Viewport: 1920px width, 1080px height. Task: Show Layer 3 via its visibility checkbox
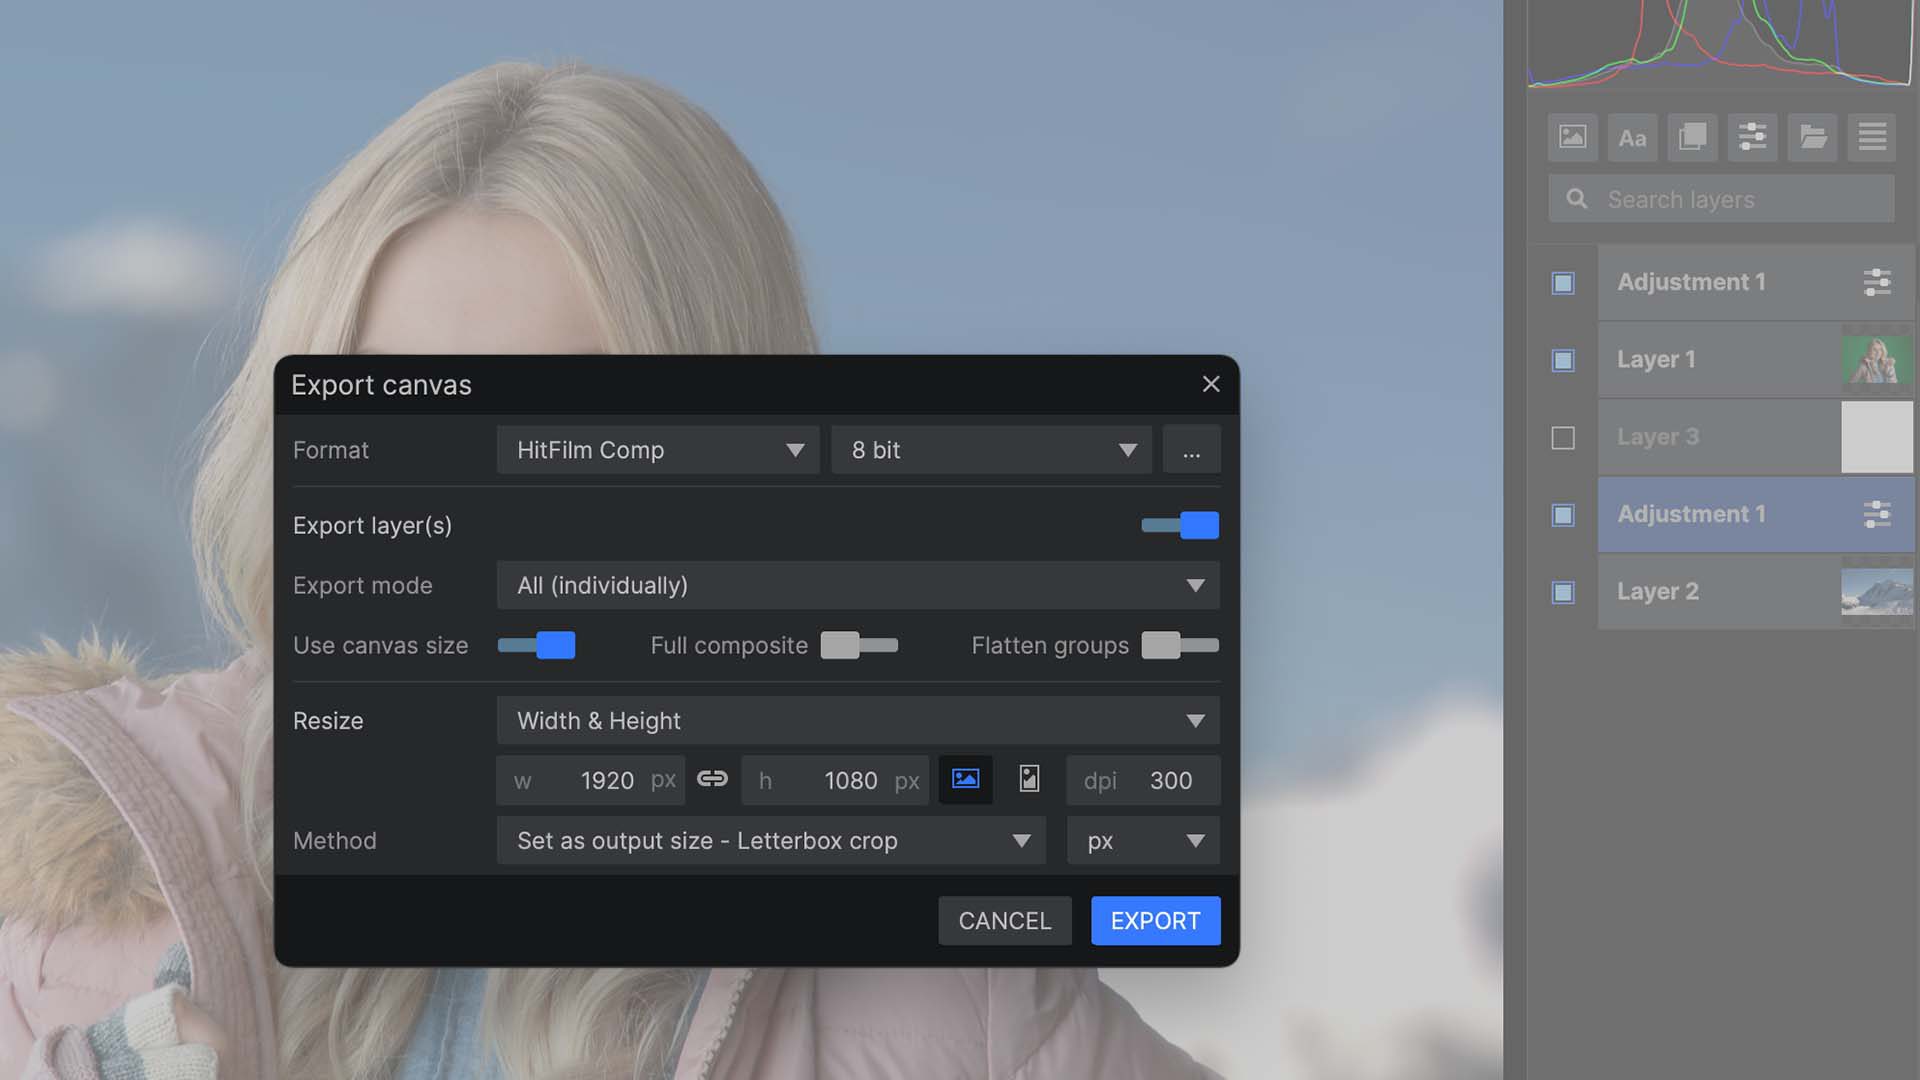pos(1563,438)
